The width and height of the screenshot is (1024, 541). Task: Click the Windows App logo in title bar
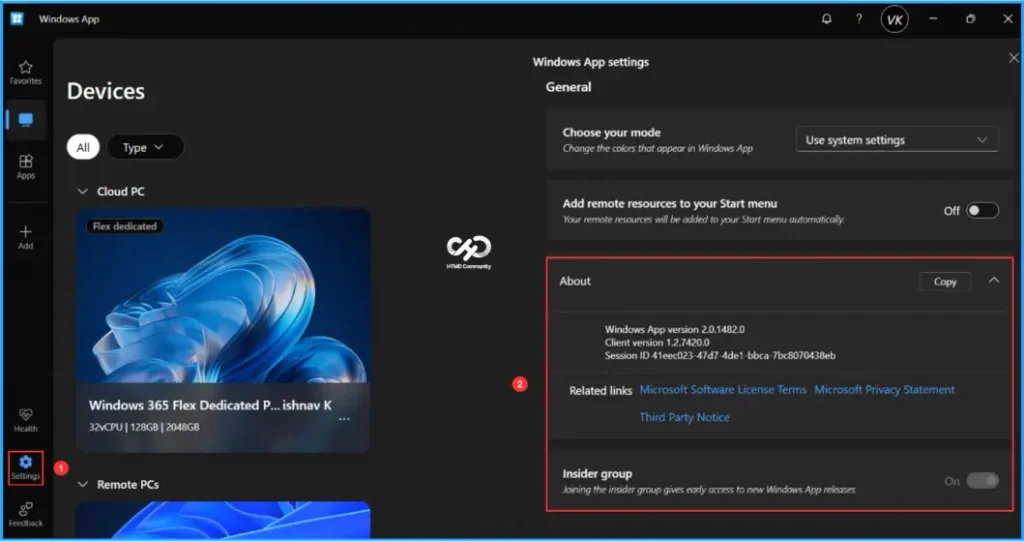click(17, 18)
